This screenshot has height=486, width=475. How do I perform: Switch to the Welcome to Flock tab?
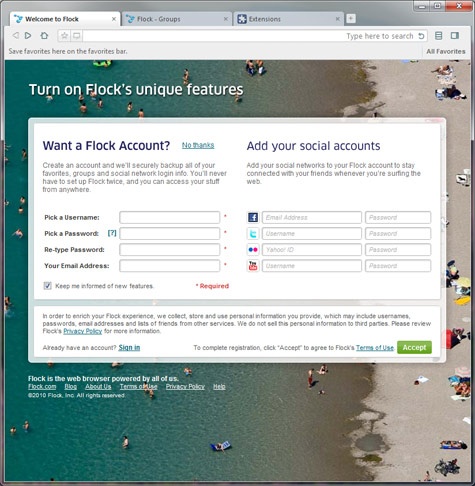[x=65, y=19]
